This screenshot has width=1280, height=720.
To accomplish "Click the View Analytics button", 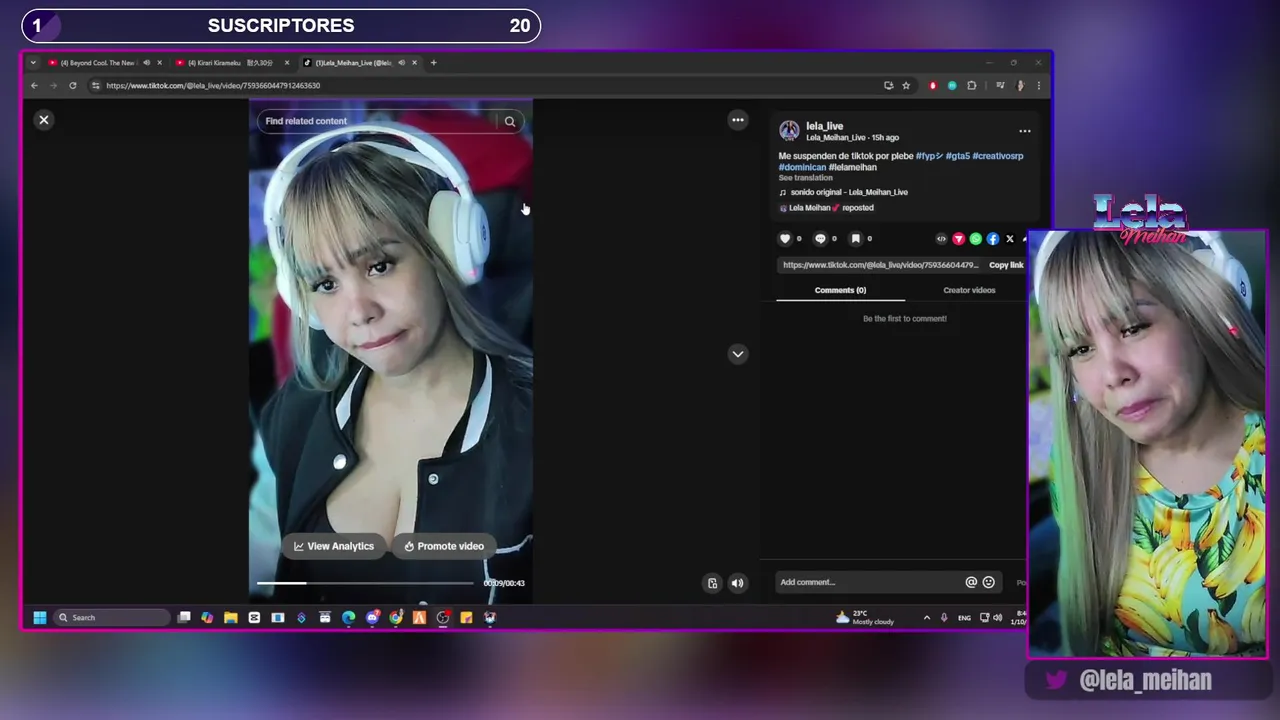I will pyautogui.click(x=334, y=546).
